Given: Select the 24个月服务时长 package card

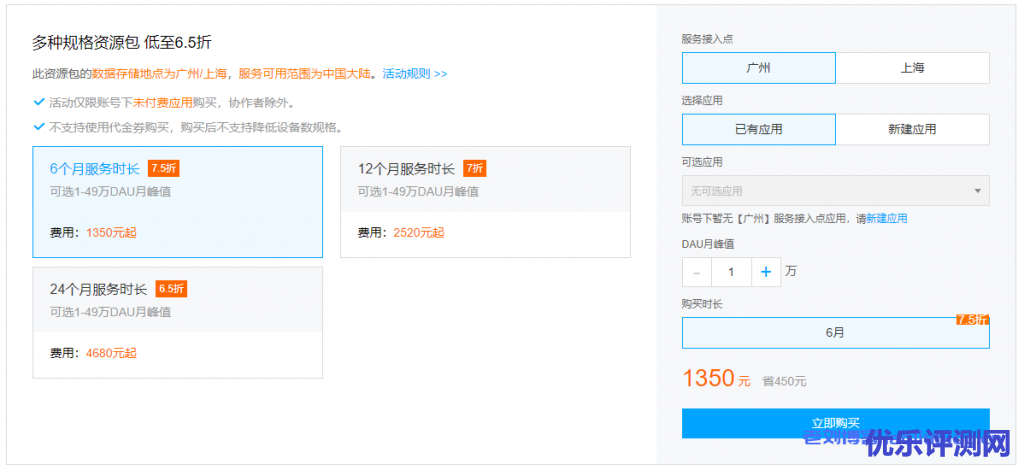Looking at the screenshot, I should click(x=178, y=322).
